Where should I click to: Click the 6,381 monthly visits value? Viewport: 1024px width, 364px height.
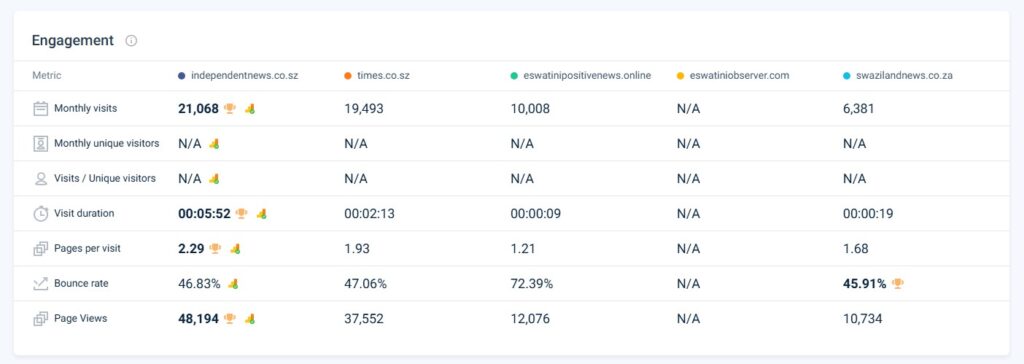tap(859, 109)
